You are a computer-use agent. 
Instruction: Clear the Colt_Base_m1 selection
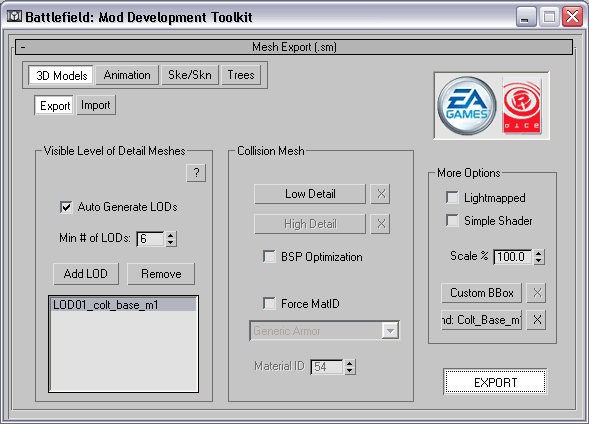536,320
